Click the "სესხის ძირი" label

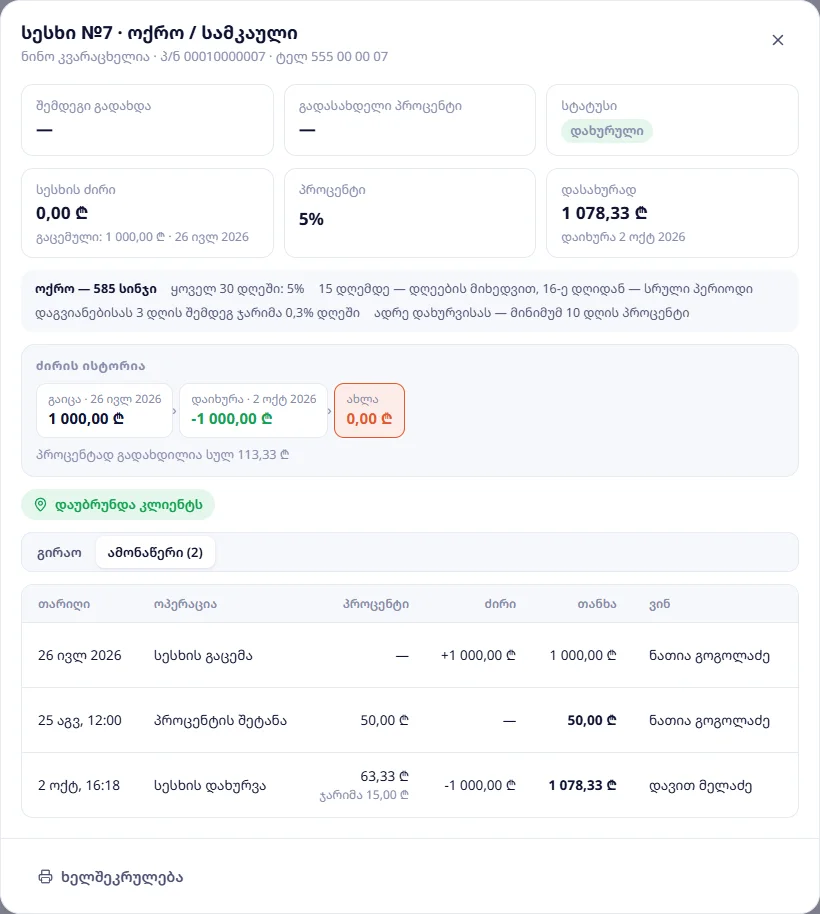click(x=76, y=189)
